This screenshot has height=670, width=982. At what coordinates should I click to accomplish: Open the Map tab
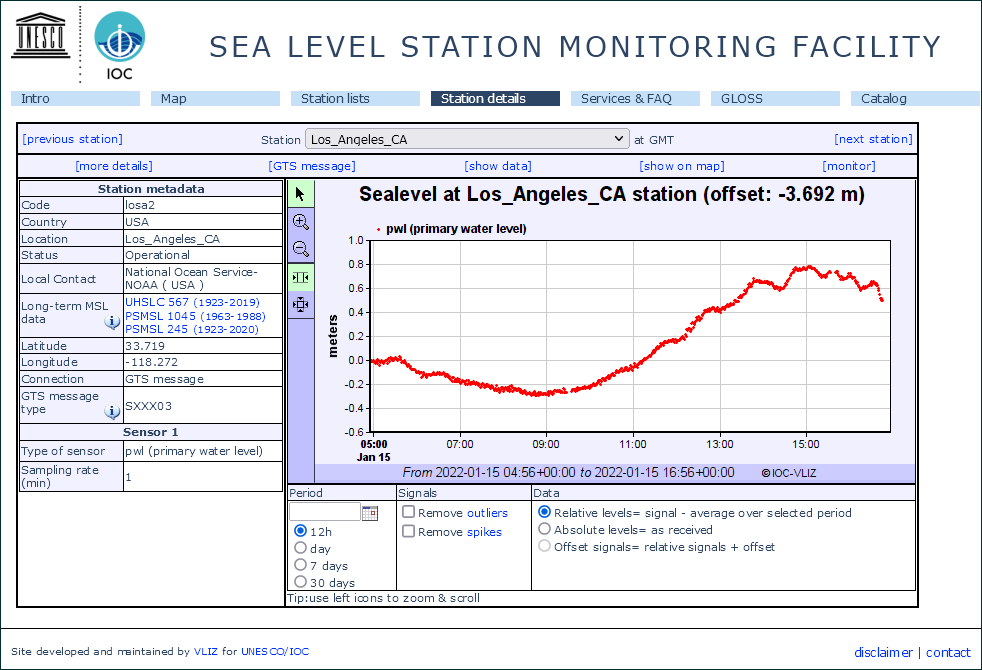click(215, 98)
